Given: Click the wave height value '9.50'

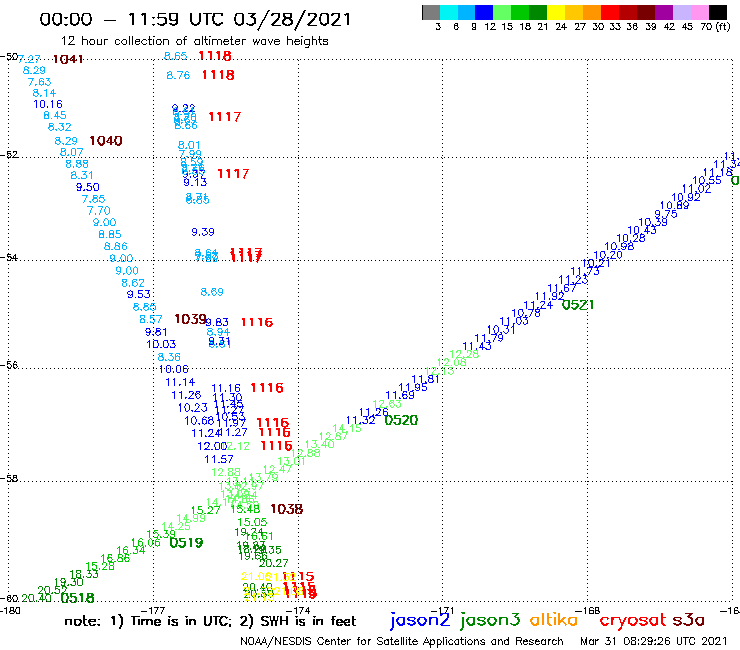Looking at the screenshot, I should [88, 187].
